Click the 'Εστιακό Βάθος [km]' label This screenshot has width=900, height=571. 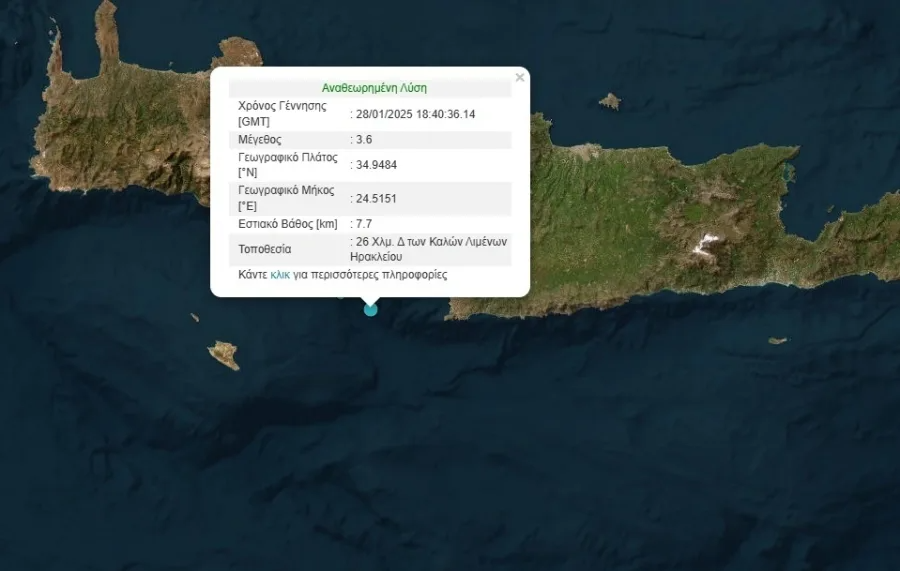[288, 223]
